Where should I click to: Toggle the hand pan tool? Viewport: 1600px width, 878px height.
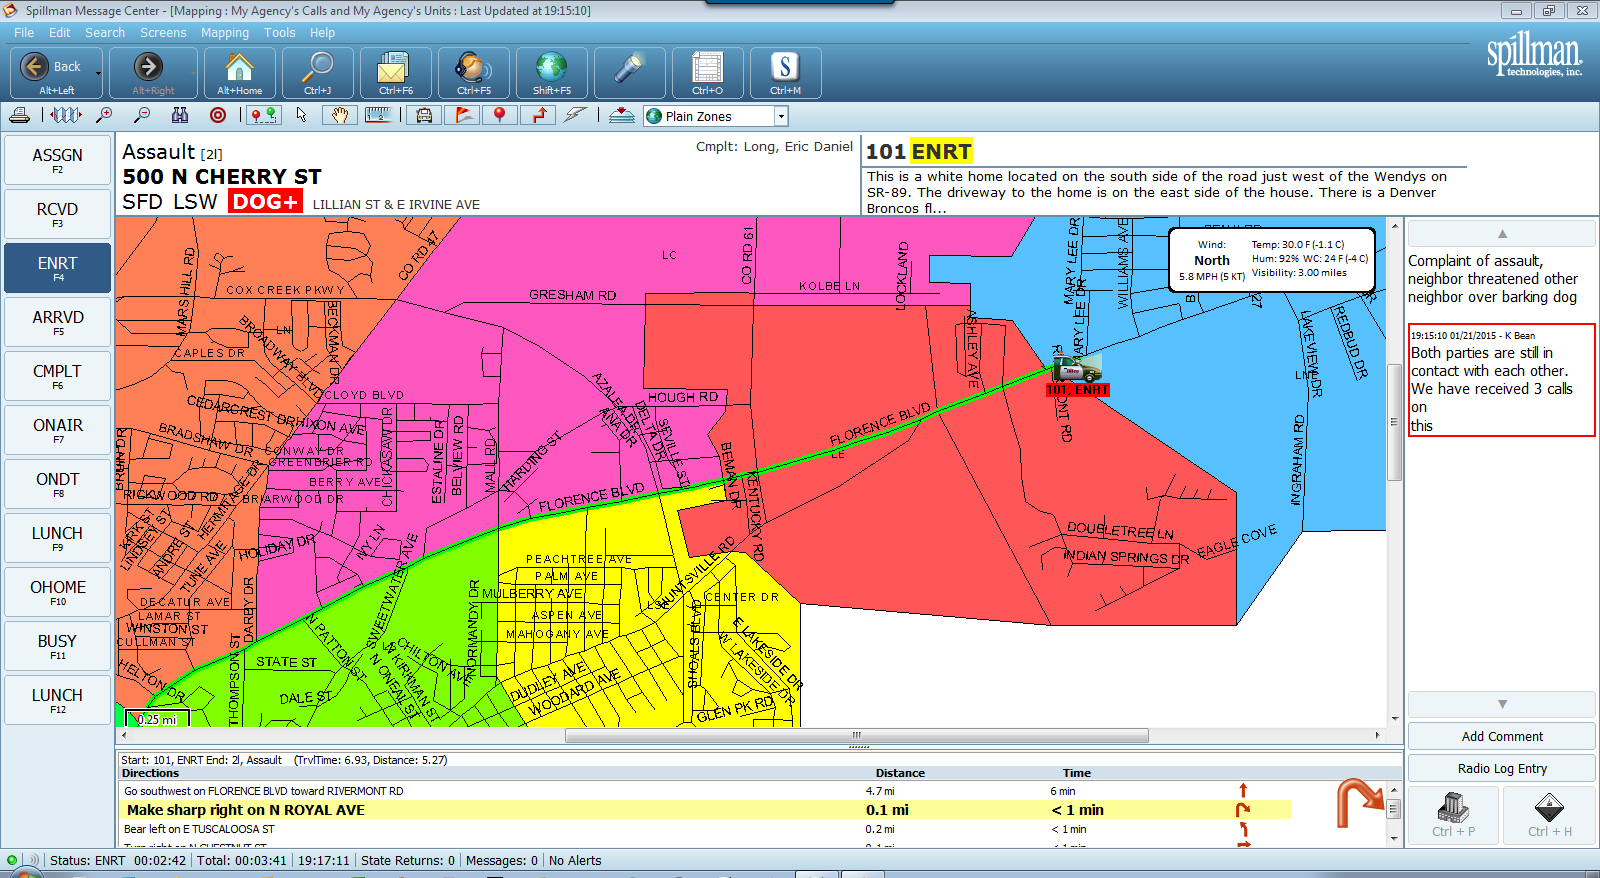(340, 116)
